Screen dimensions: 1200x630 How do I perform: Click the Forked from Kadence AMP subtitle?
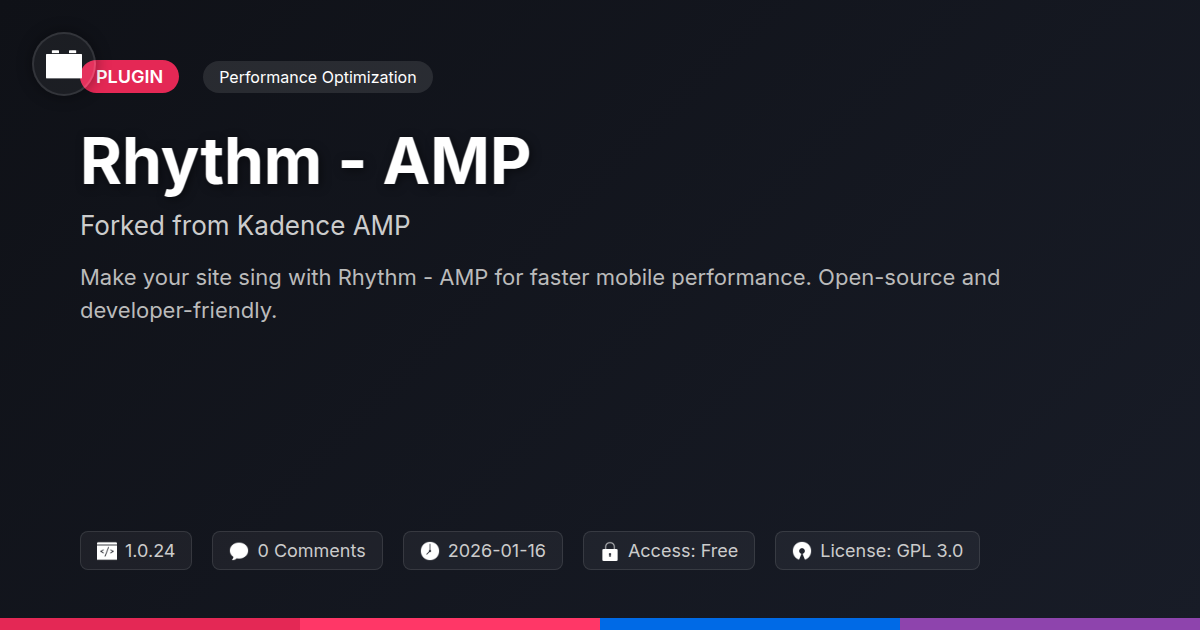[x=245, y=226]
